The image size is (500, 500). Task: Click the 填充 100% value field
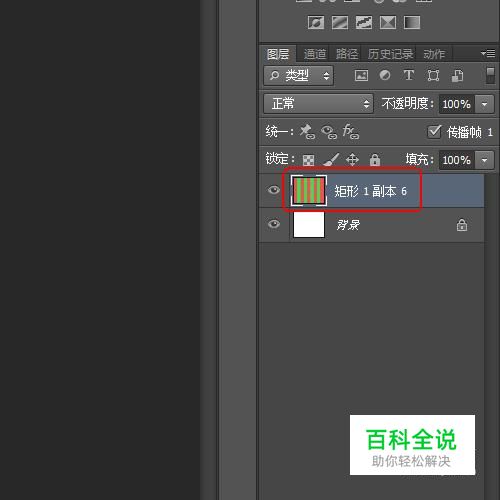457,160
